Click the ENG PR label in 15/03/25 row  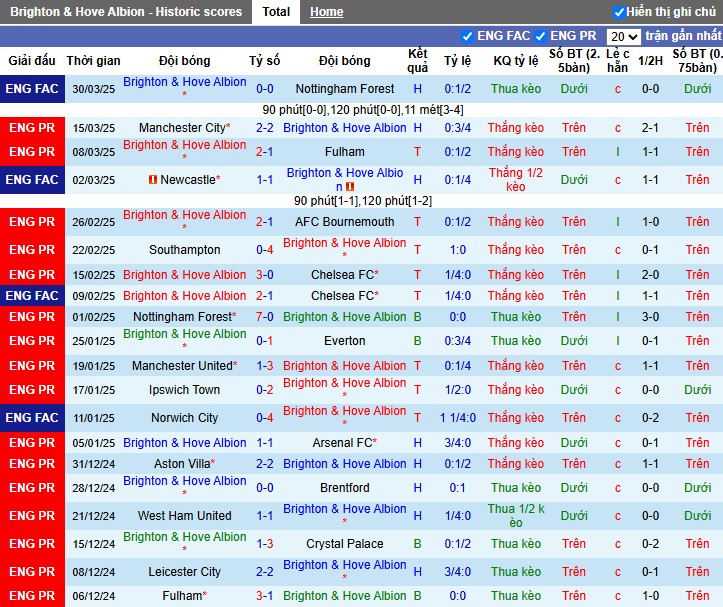tap(32, 128)
